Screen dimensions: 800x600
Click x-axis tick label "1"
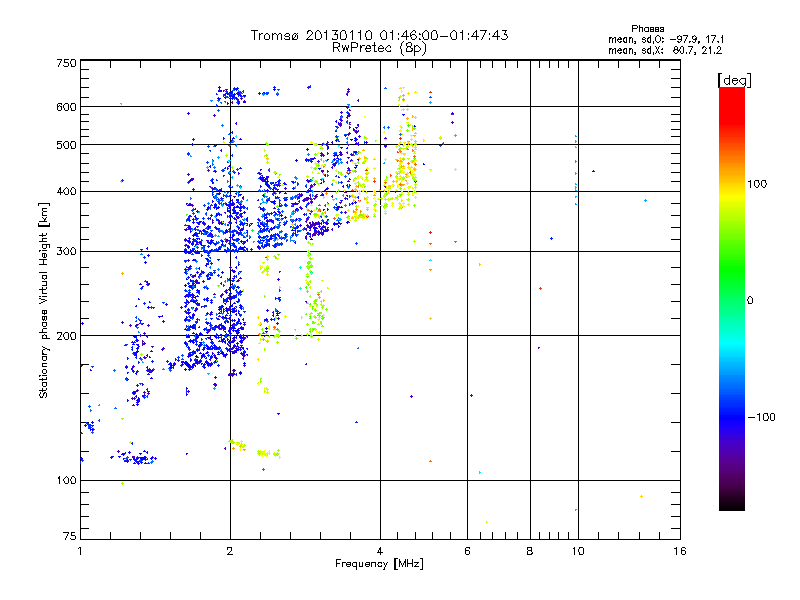[80, 551]
